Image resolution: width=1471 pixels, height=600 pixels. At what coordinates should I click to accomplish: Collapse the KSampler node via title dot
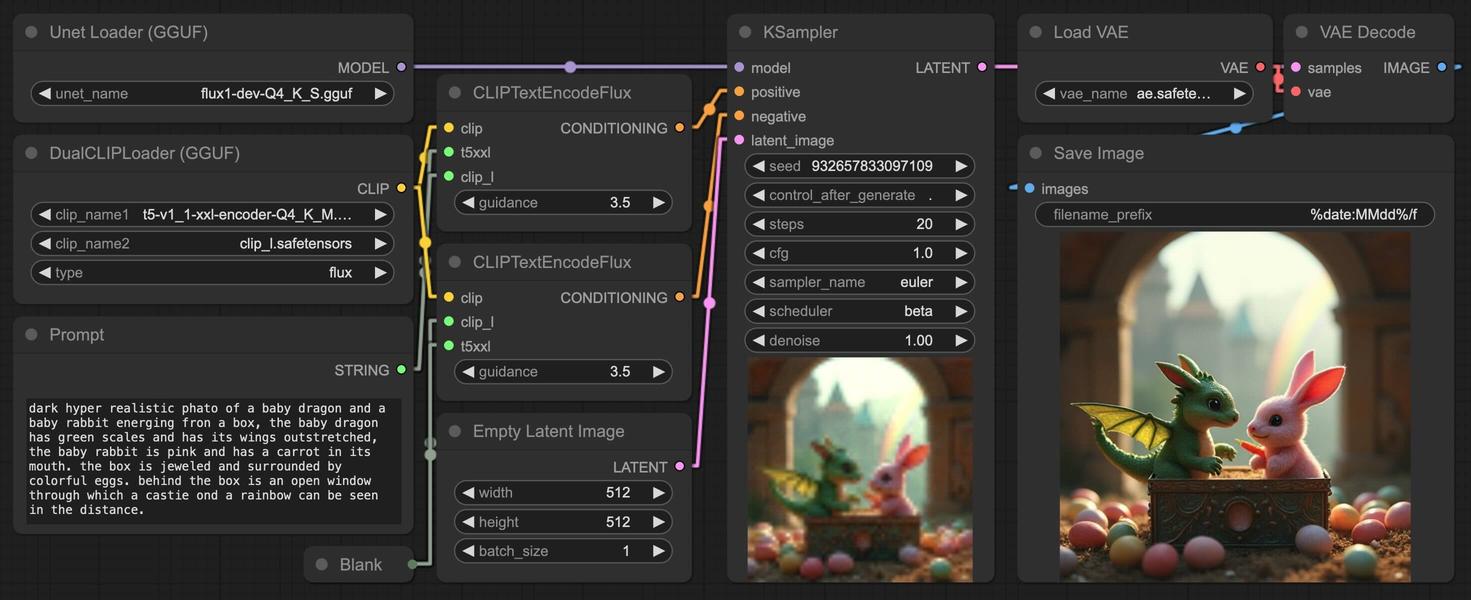click(x=745, y=32)
